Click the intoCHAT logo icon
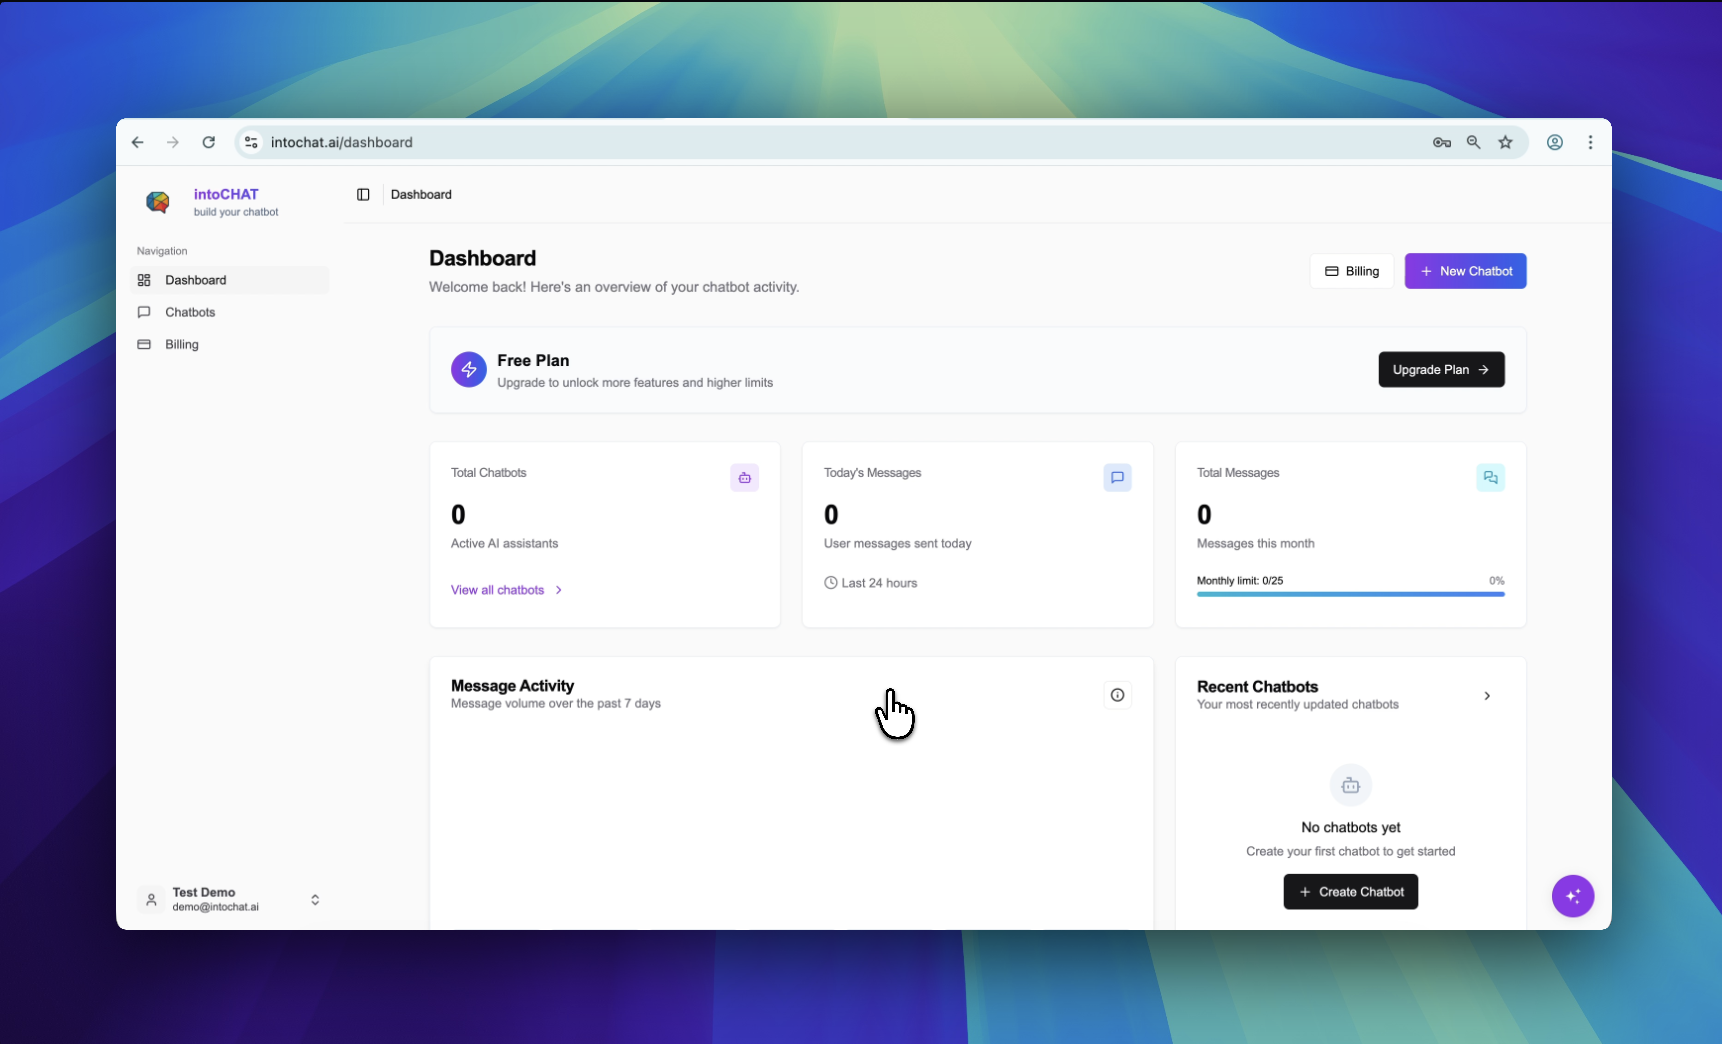The height and width of the screenshot is (1044, 1722). pos(158,202)
